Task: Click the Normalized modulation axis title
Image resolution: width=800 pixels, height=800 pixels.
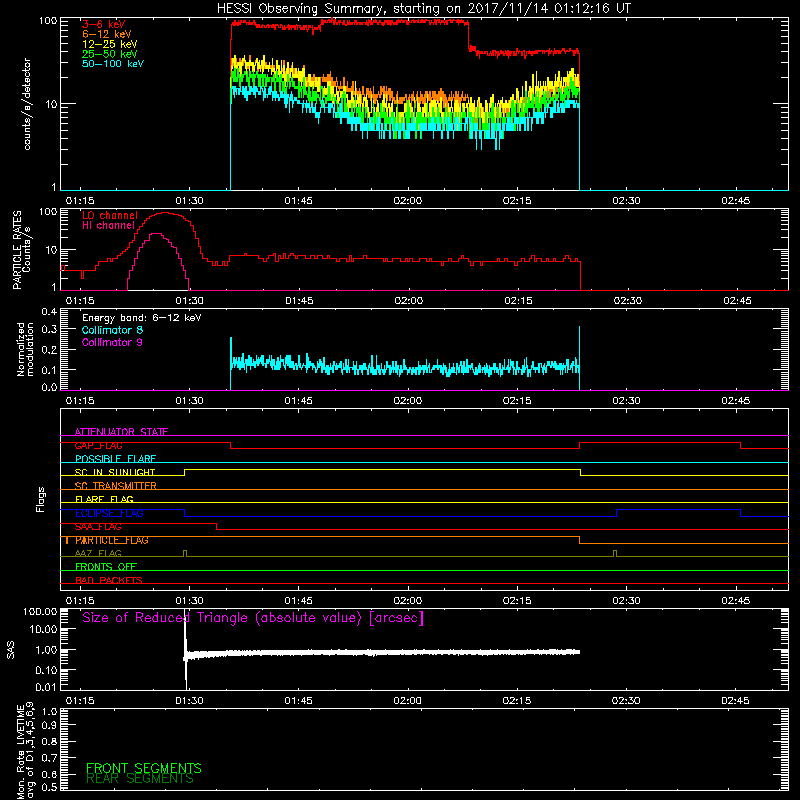Action: point(25,349)
